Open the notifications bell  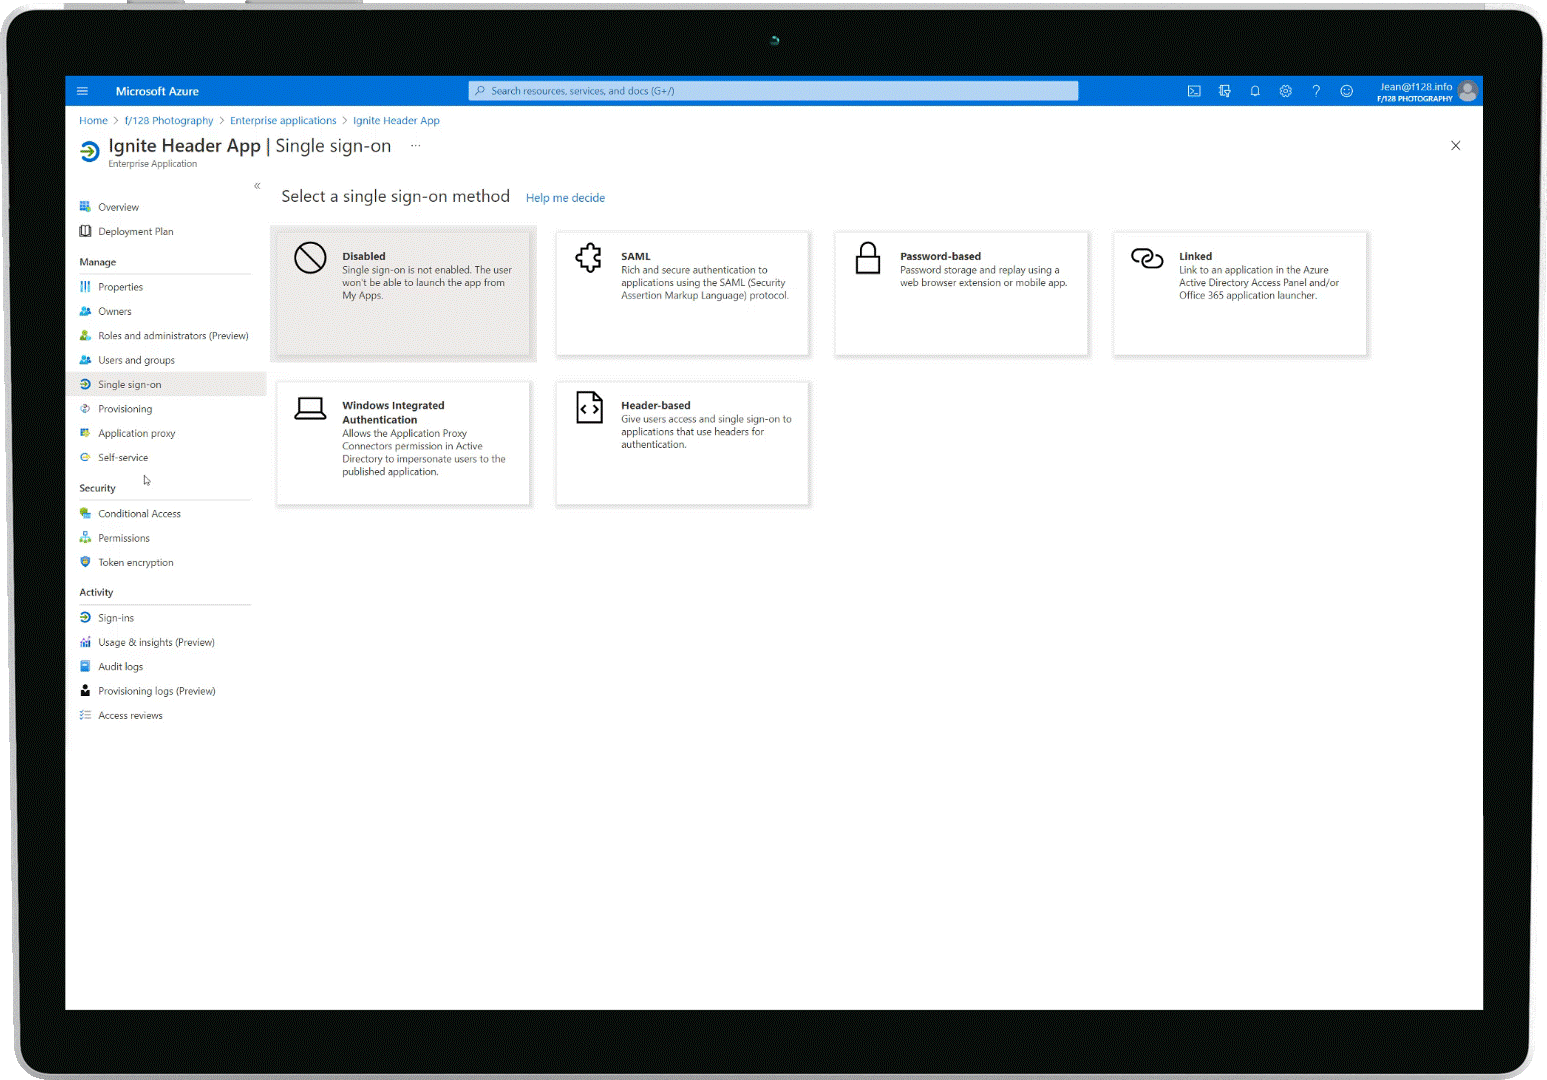pos(1255,91)
